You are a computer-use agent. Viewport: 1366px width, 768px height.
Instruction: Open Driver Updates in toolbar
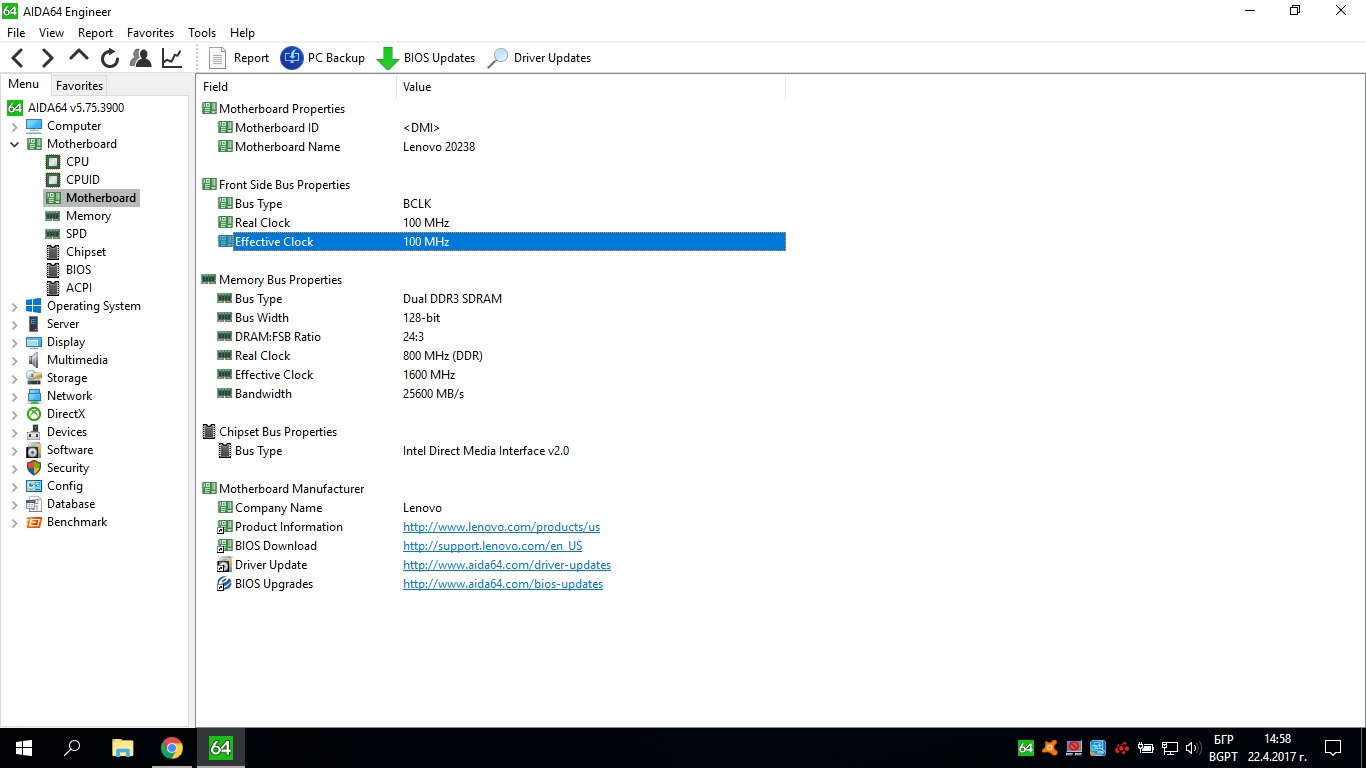[x=539, y=58]
